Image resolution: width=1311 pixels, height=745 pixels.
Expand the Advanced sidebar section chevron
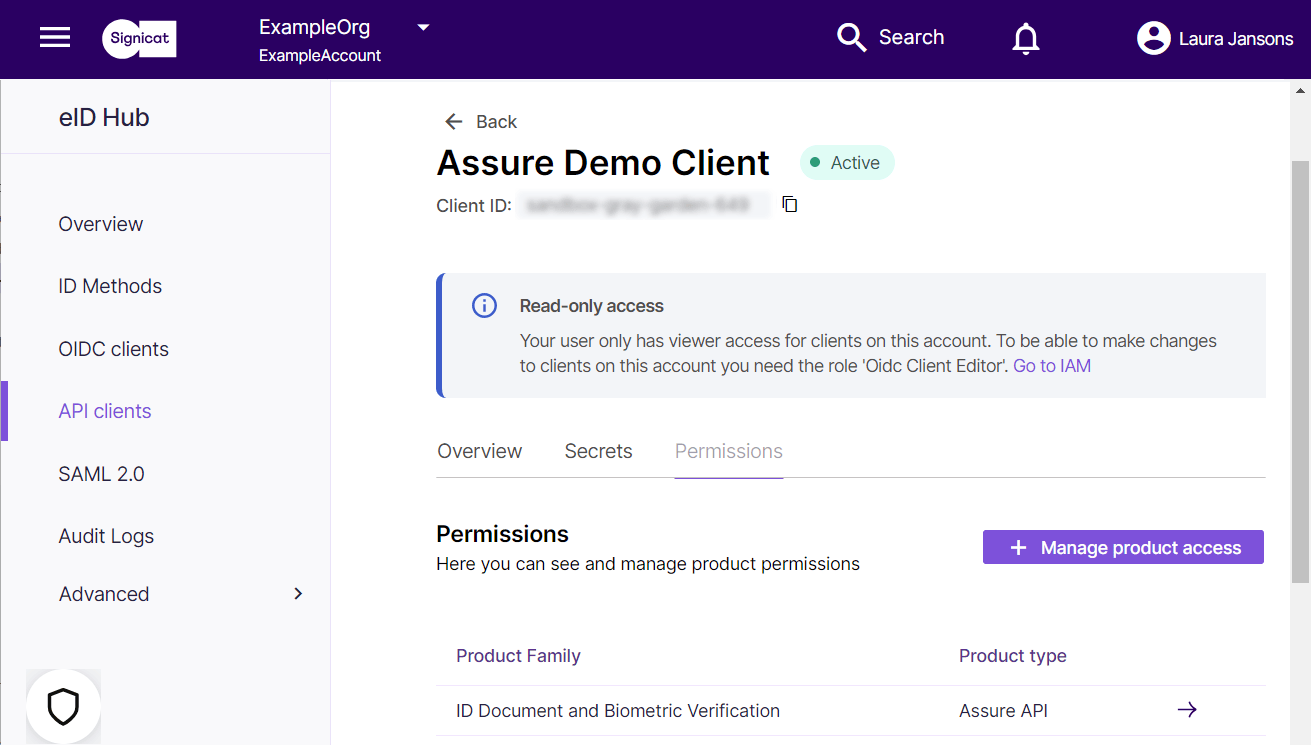coord(297,593)
